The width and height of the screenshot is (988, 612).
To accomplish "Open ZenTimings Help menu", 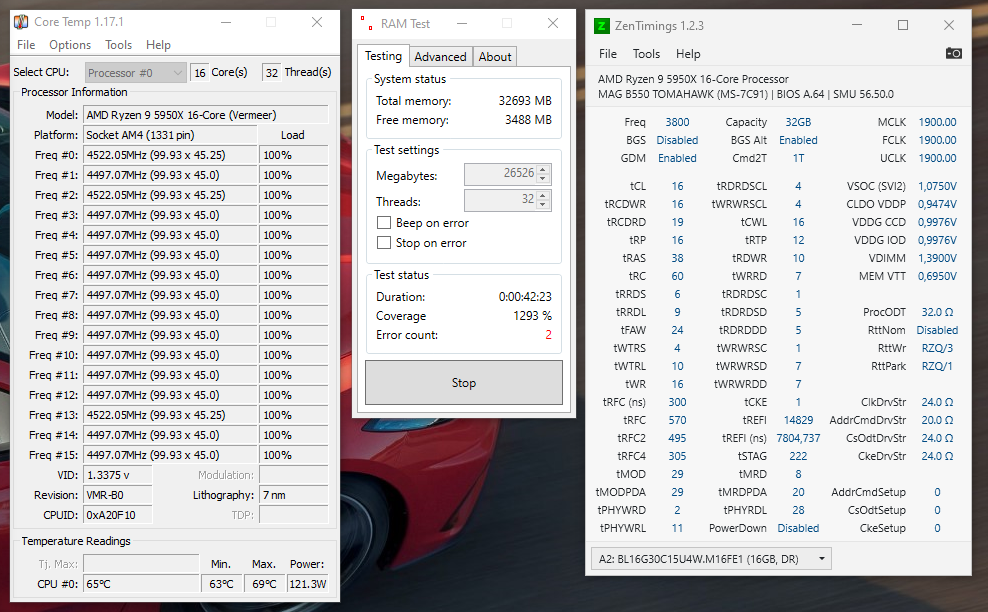I will [688, 54].
